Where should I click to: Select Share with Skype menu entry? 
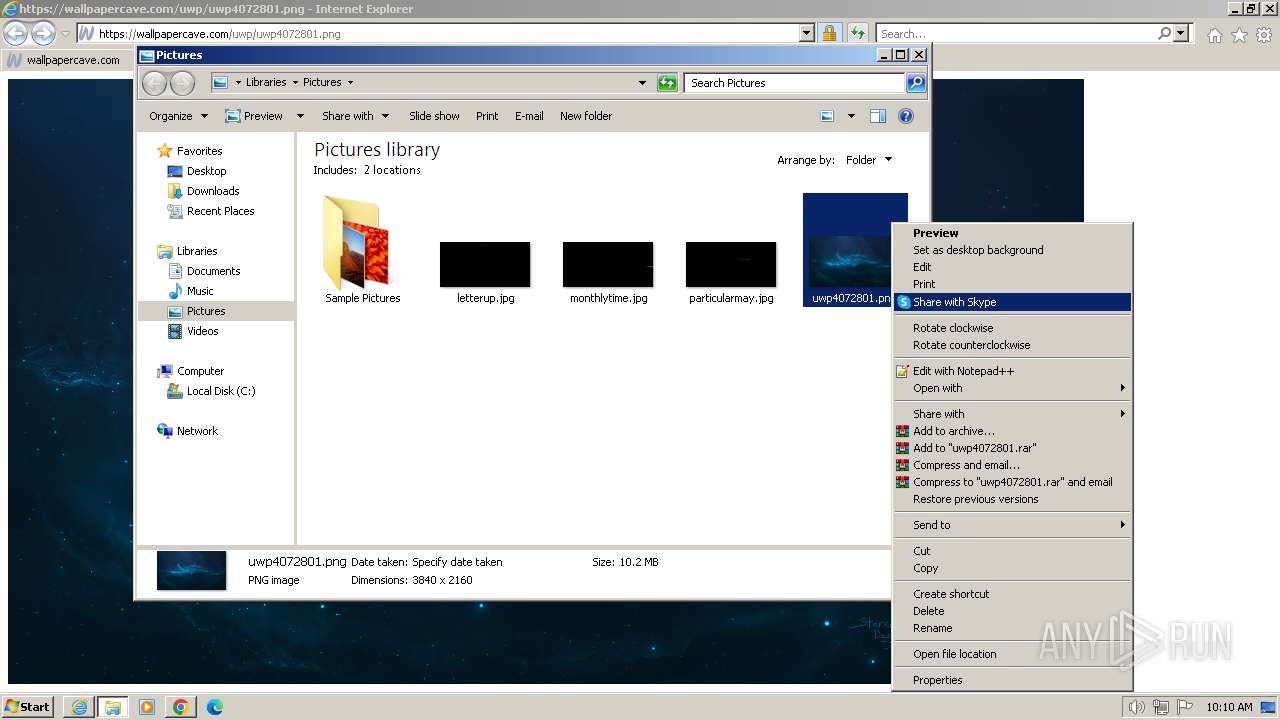tap(1012, 302)
